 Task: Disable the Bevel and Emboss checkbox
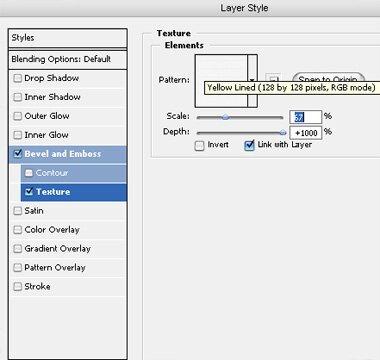coord(17,154)
